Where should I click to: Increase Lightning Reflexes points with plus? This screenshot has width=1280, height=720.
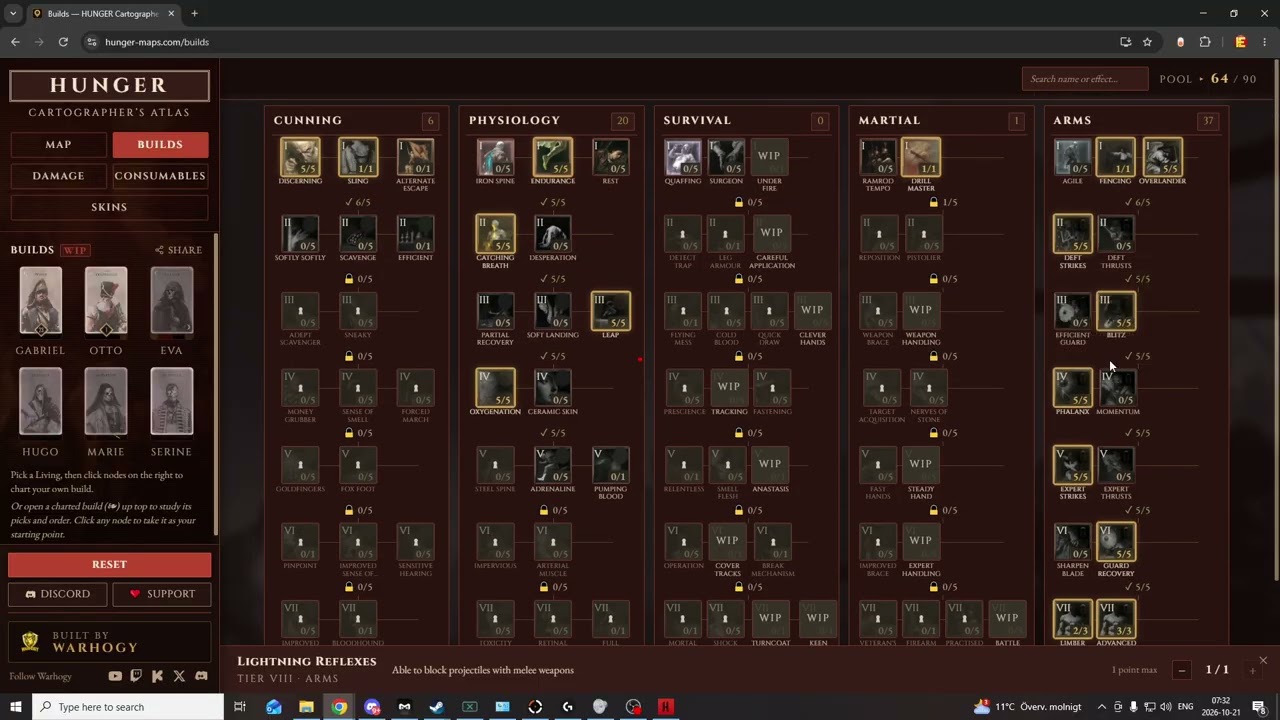click(1252, 670)
